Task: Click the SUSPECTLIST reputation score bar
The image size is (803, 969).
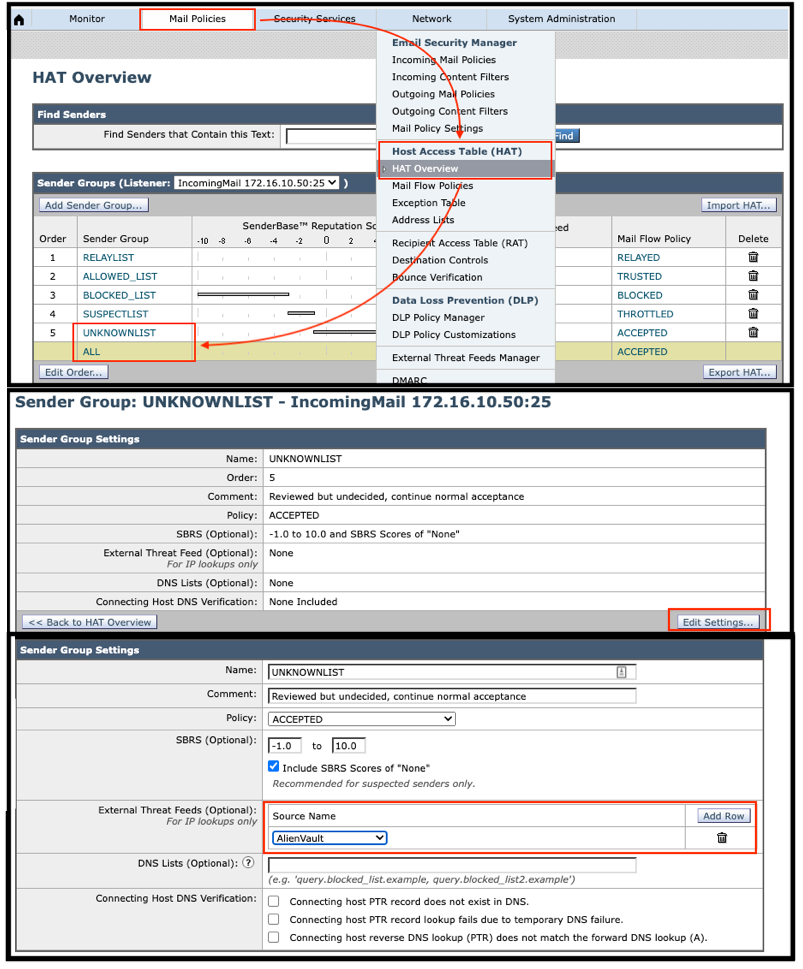Action: [x=301, y=313]
